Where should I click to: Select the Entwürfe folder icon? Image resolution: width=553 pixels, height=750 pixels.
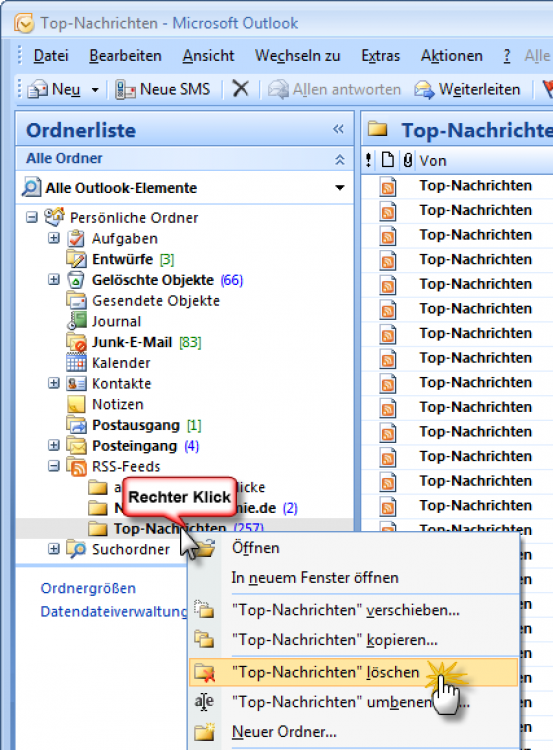point(76,259)
